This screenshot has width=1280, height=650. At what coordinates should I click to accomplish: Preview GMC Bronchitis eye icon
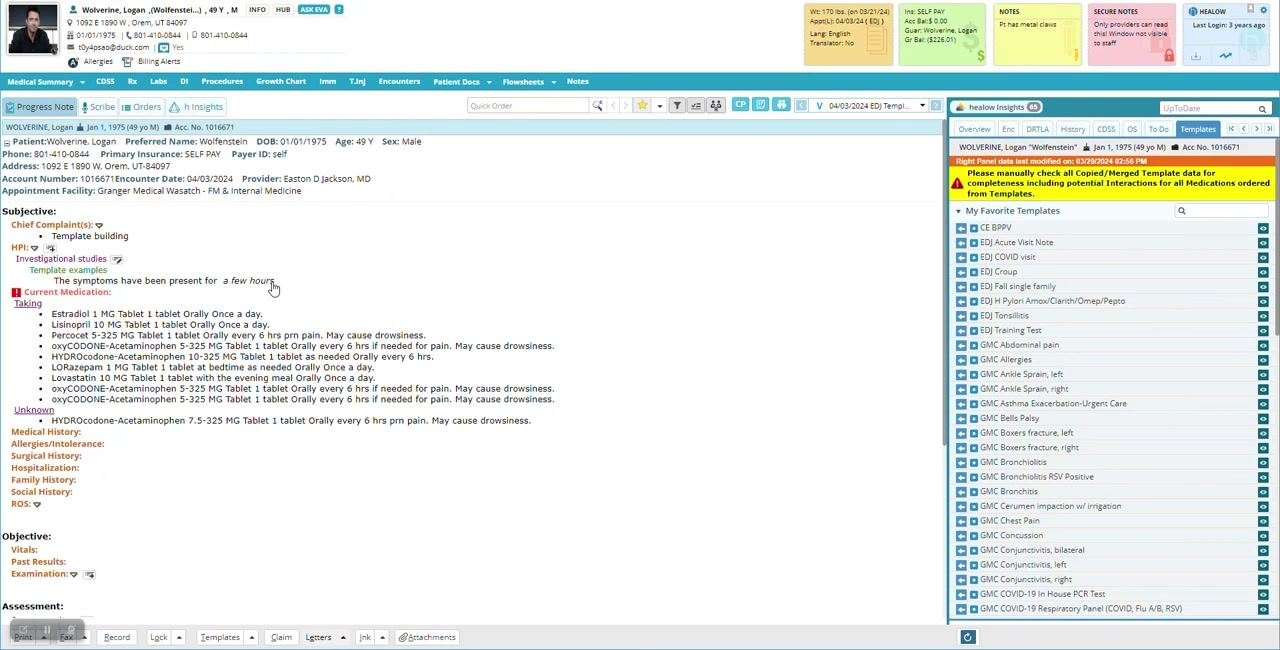pyautogui.click(x=1263, y=491)
